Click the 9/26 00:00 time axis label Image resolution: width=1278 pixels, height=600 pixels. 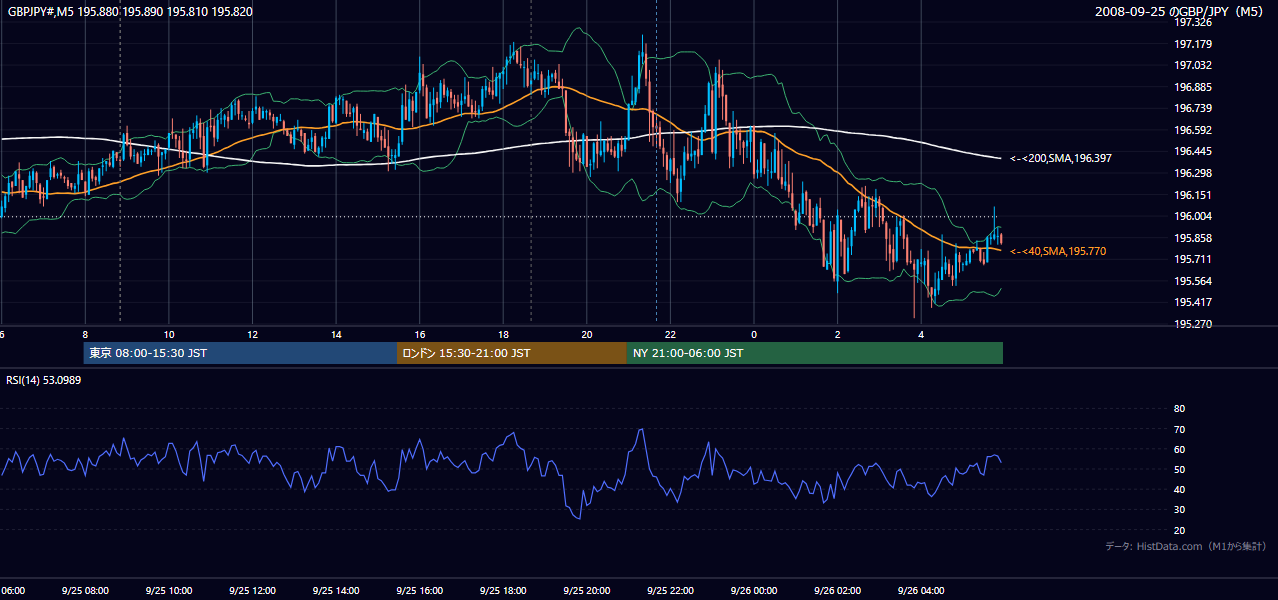point(753,590)
